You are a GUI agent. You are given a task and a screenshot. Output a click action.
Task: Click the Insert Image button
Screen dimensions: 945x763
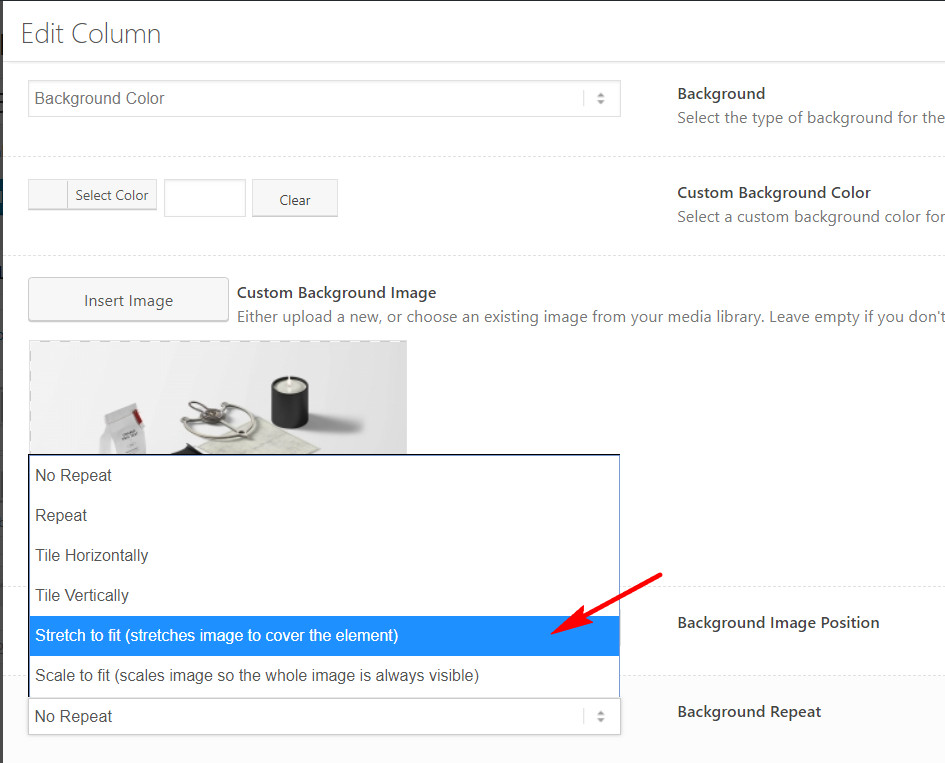(x=128, y=300)
